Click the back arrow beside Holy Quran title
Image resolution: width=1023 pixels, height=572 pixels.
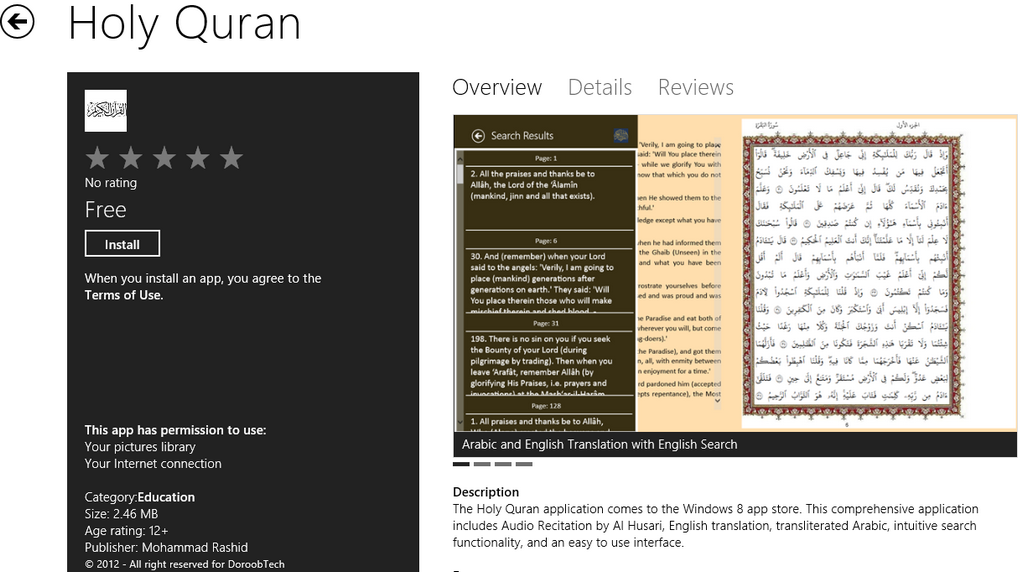[18, 23]
